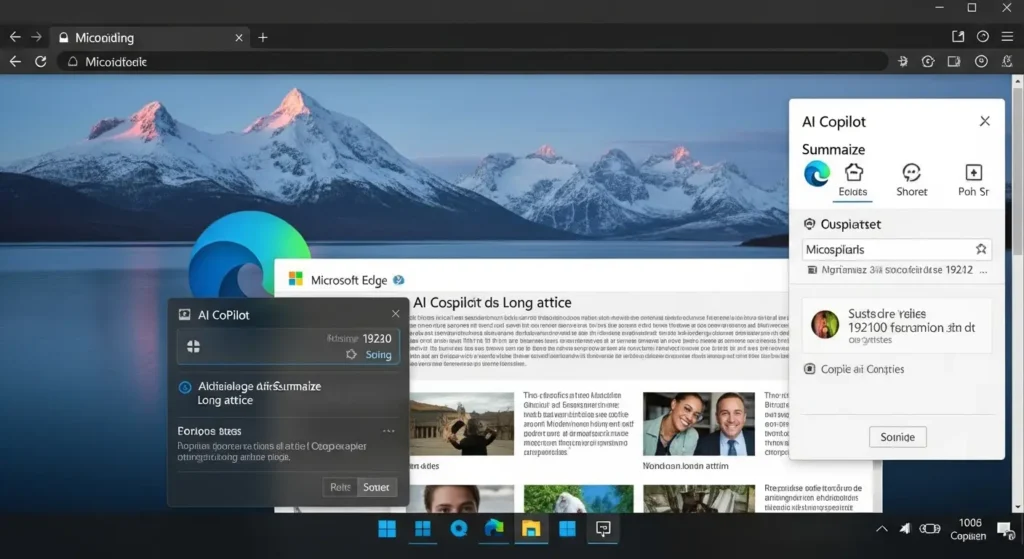Open the 1006 Copiien clock in tray
The width and height of the screenshot is (1024, 559).
tap(969, 529)
